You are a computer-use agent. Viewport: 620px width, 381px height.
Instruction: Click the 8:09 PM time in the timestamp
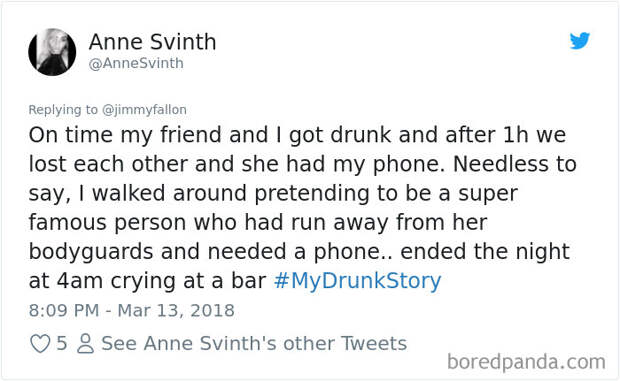pyautogui.click(x=64, y=310)
